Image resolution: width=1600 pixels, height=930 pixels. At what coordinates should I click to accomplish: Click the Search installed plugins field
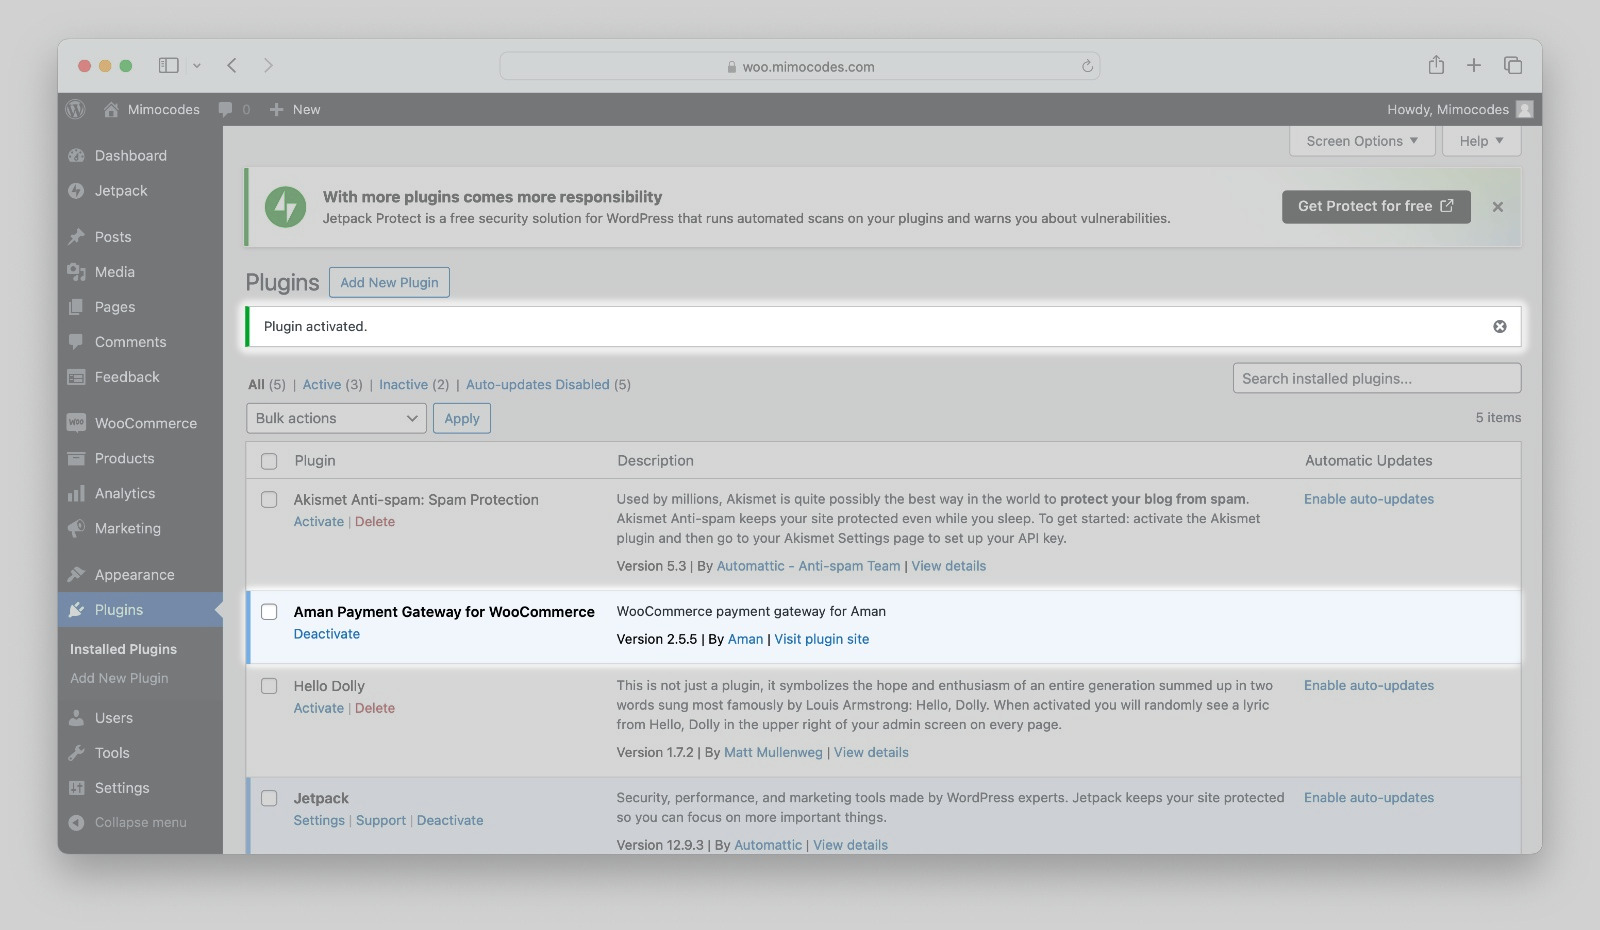(1376, 379)
